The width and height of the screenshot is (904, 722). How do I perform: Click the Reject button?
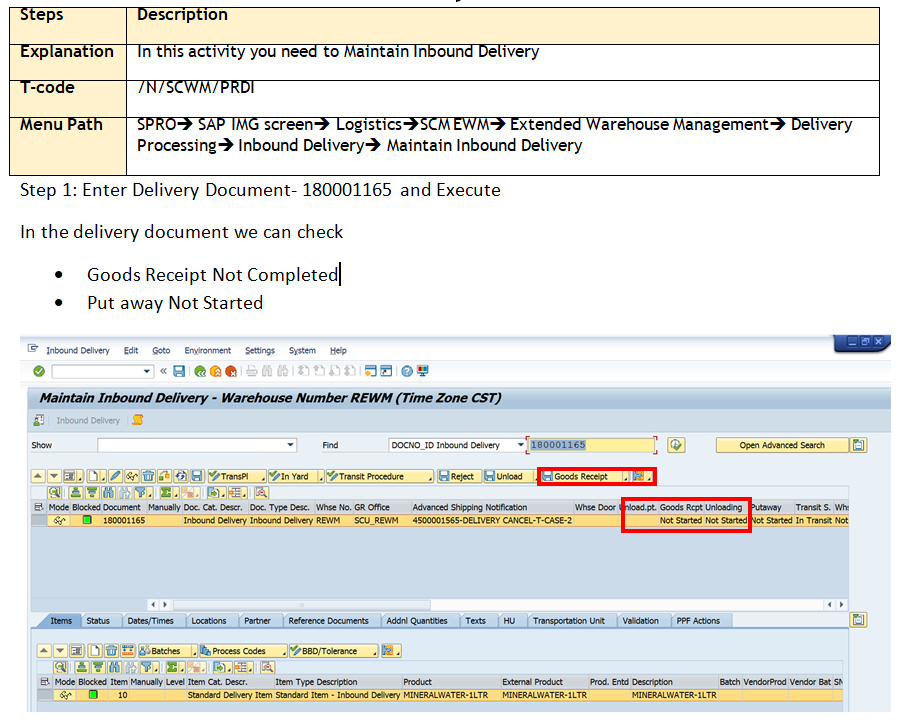[460, 476]
